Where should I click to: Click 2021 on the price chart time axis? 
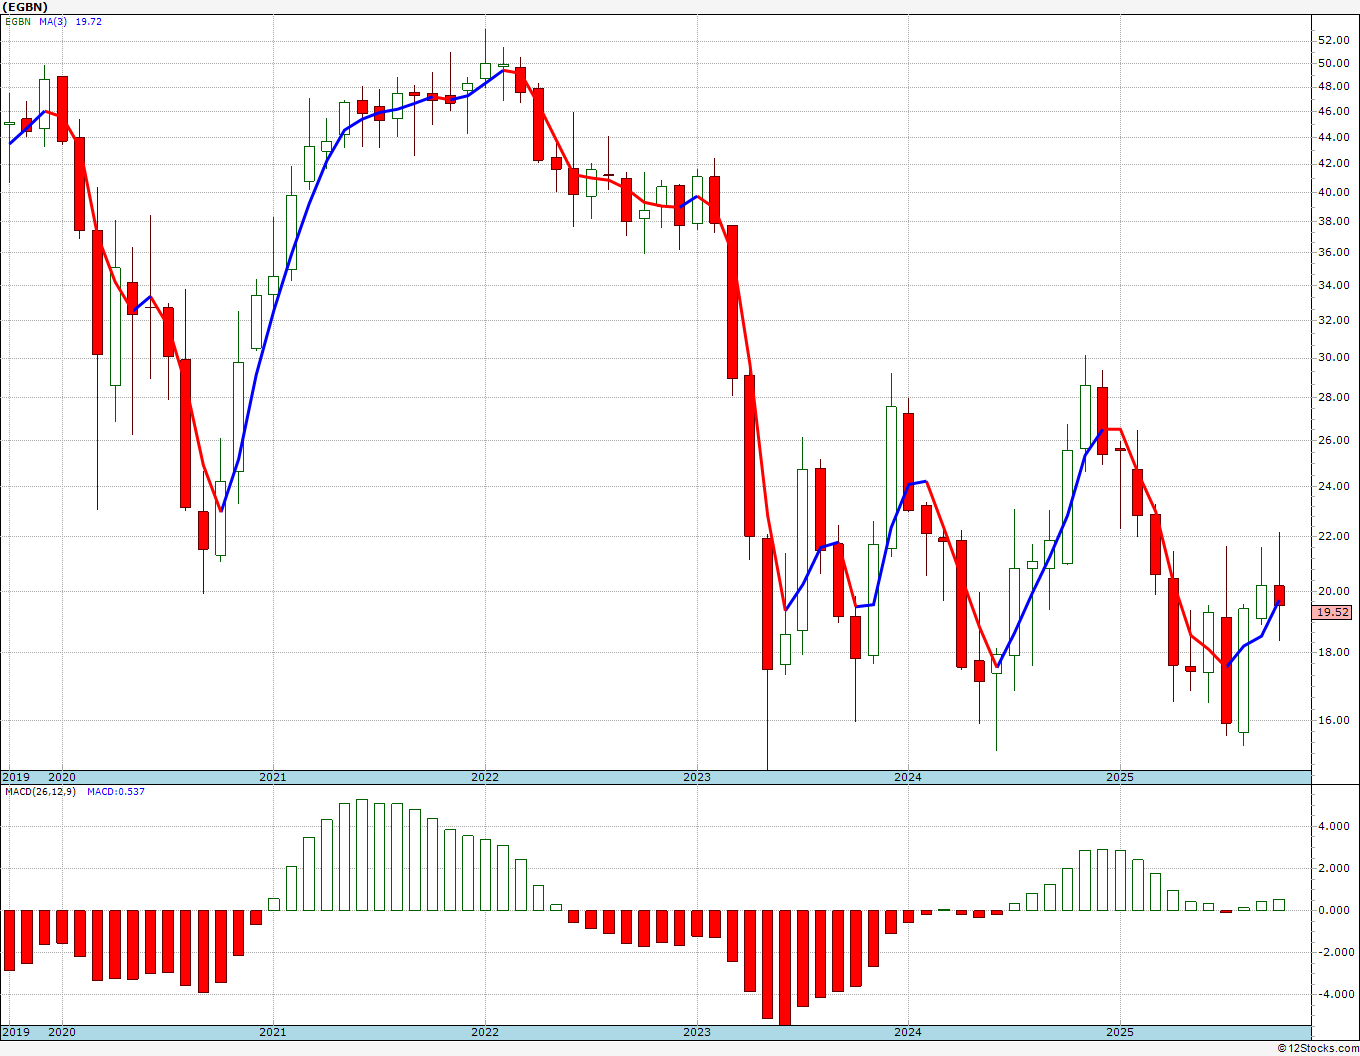click(x=273, y=777)
